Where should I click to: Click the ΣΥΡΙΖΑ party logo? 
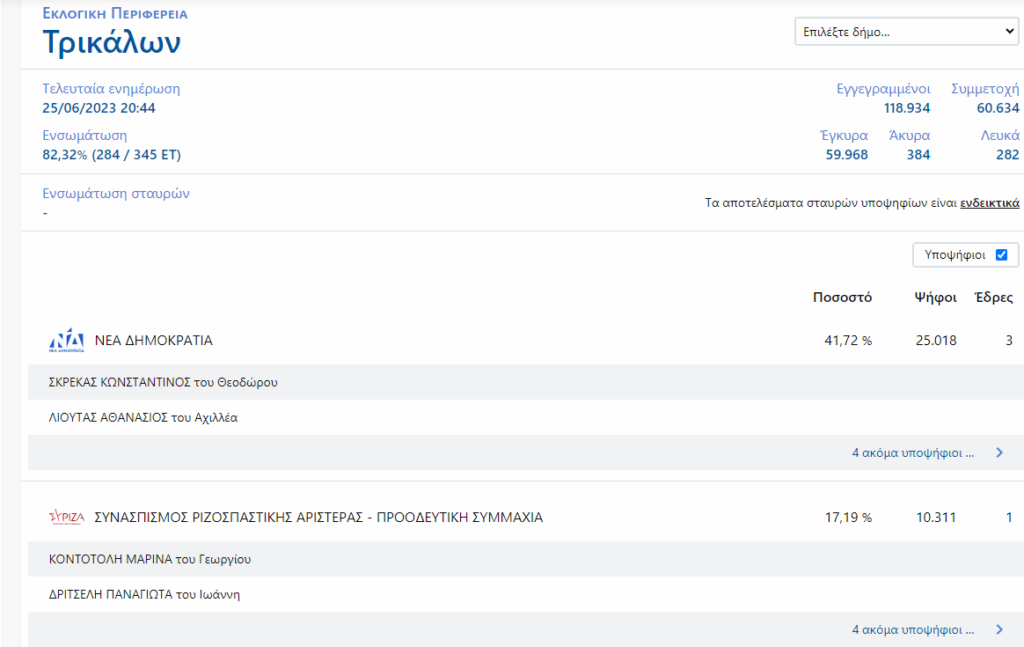(67, 517)
